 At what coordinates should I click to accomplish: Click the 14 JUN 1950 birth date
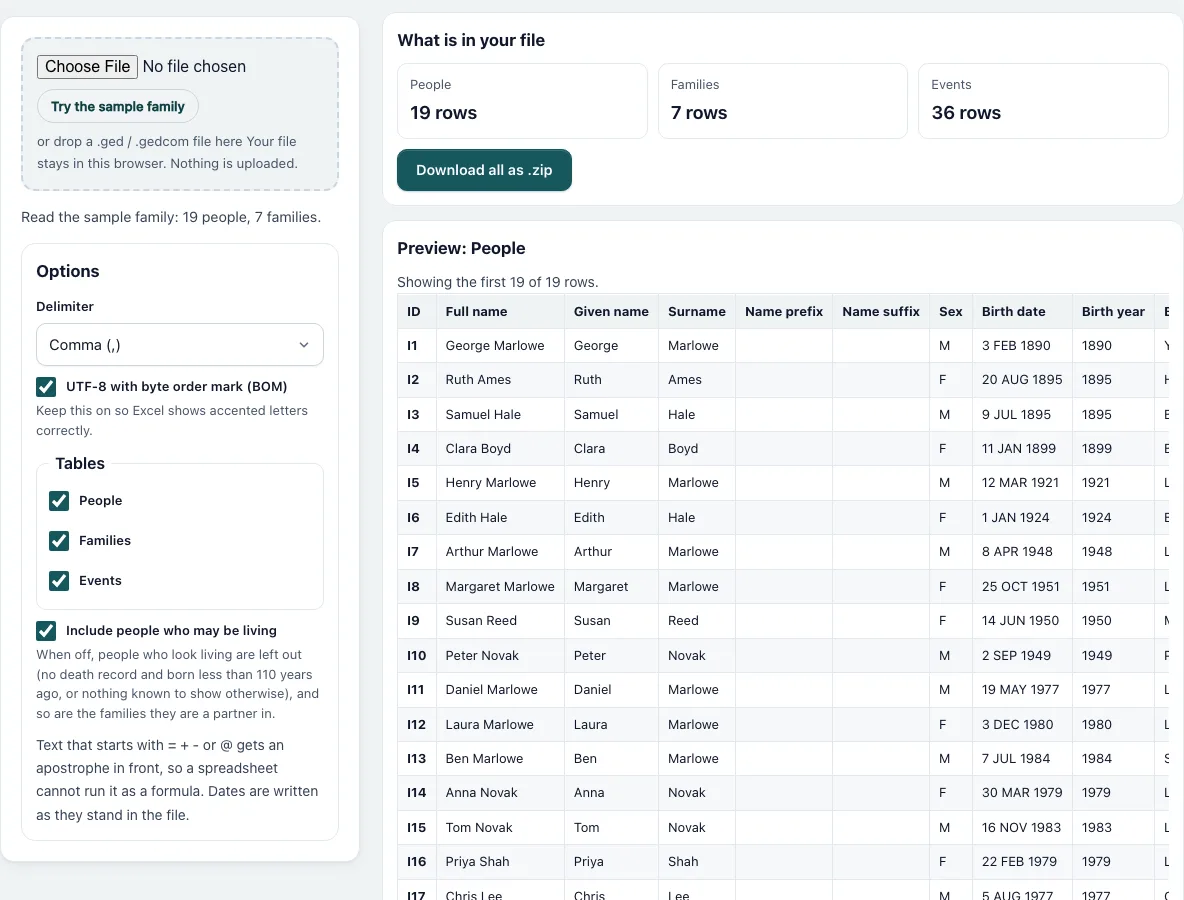pos(1020,621)
